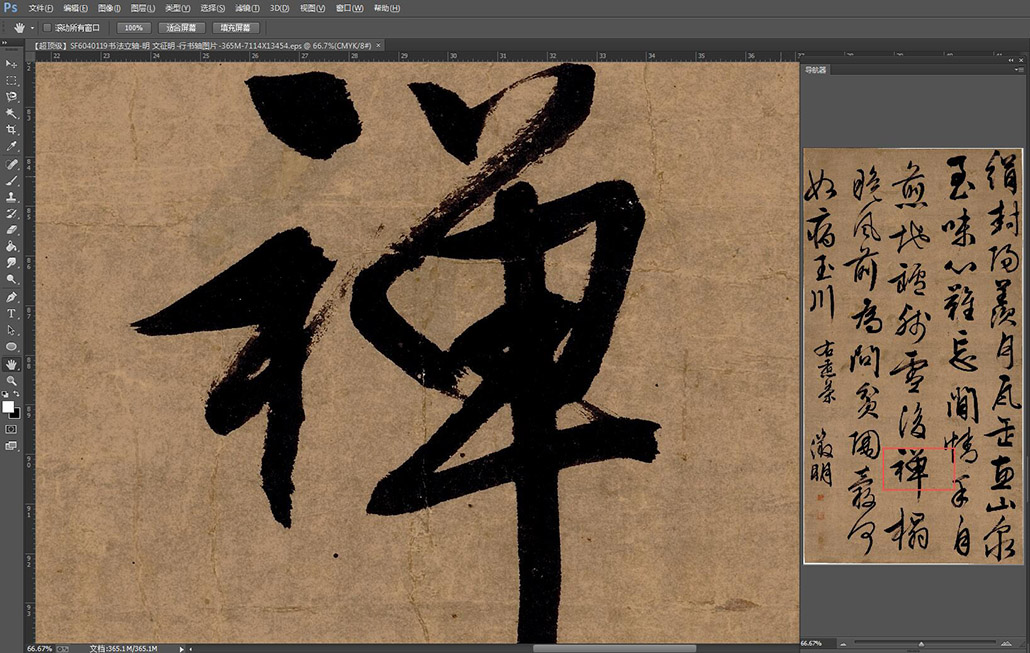The image size is (1030, 653).
Task: Open the 文件(F) menu
Action: pos(41,8)
